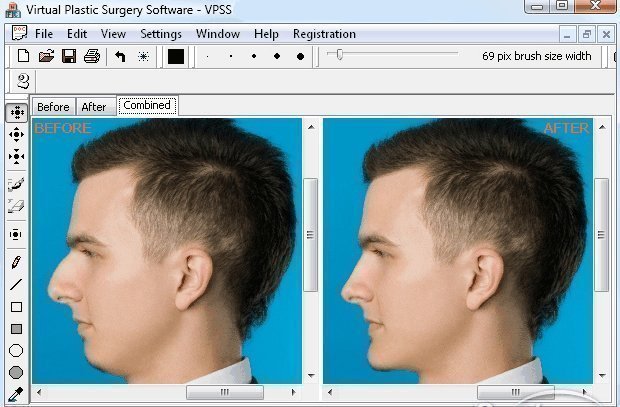Open a file with the folder icon
Viewport: 620px width, 407px height.
(46, 56)
